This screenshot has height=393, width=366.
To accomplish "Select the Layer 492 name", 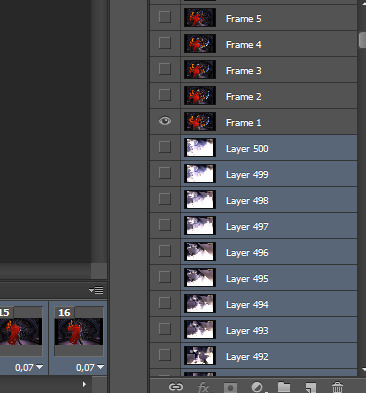I will click(x=247, y=357).
